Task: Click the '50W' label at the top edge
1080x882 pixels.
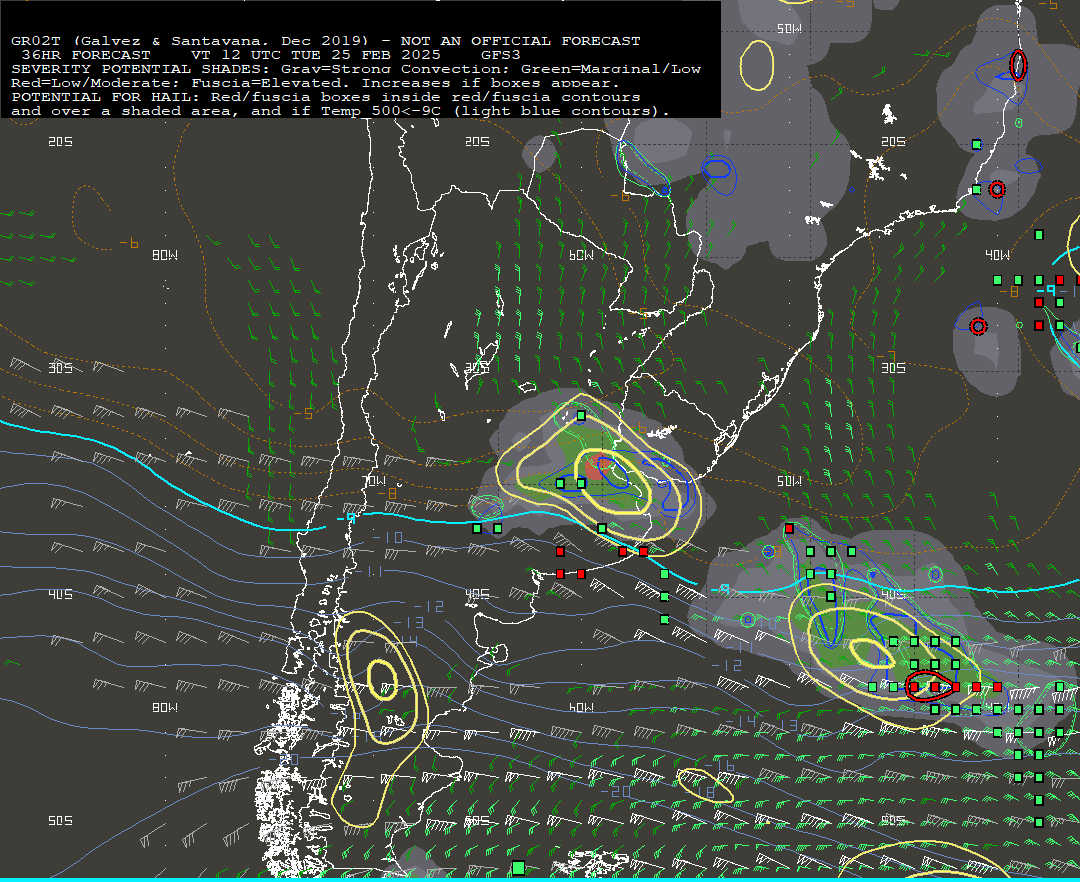Action: (x=789, y=29)
